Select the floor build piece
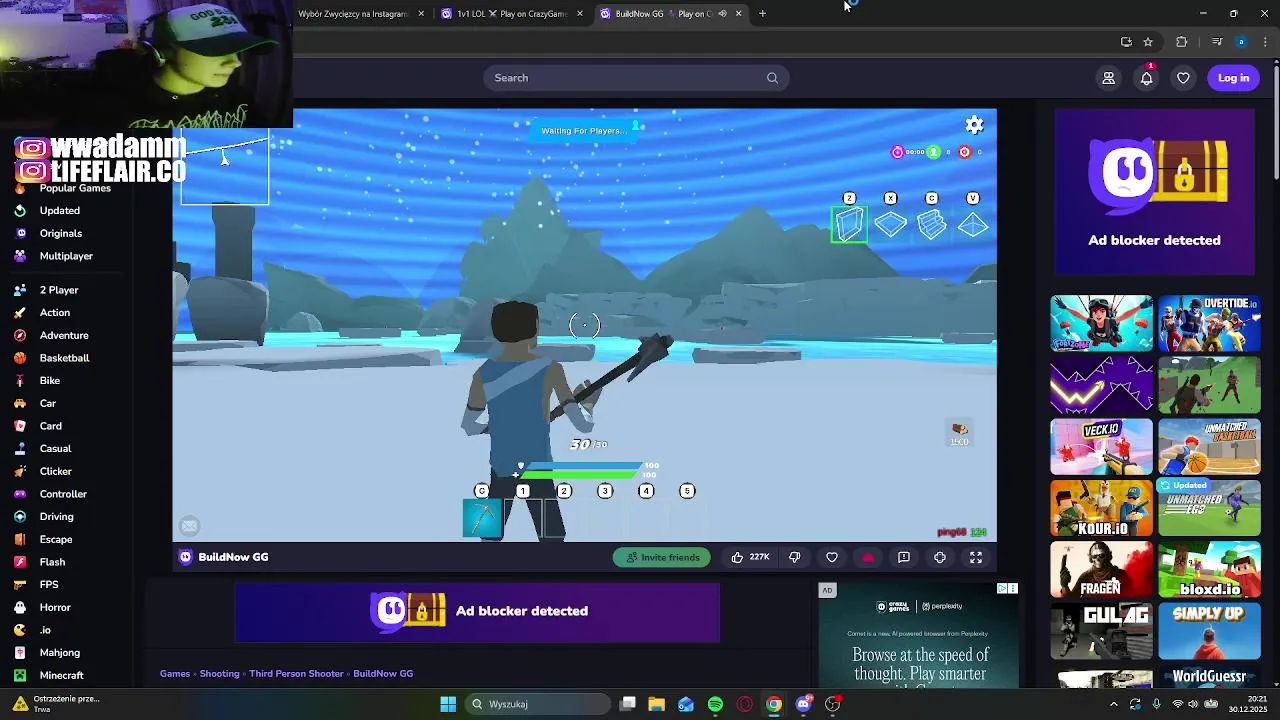Screen dimensions: 1280x720 coord(890,224)
